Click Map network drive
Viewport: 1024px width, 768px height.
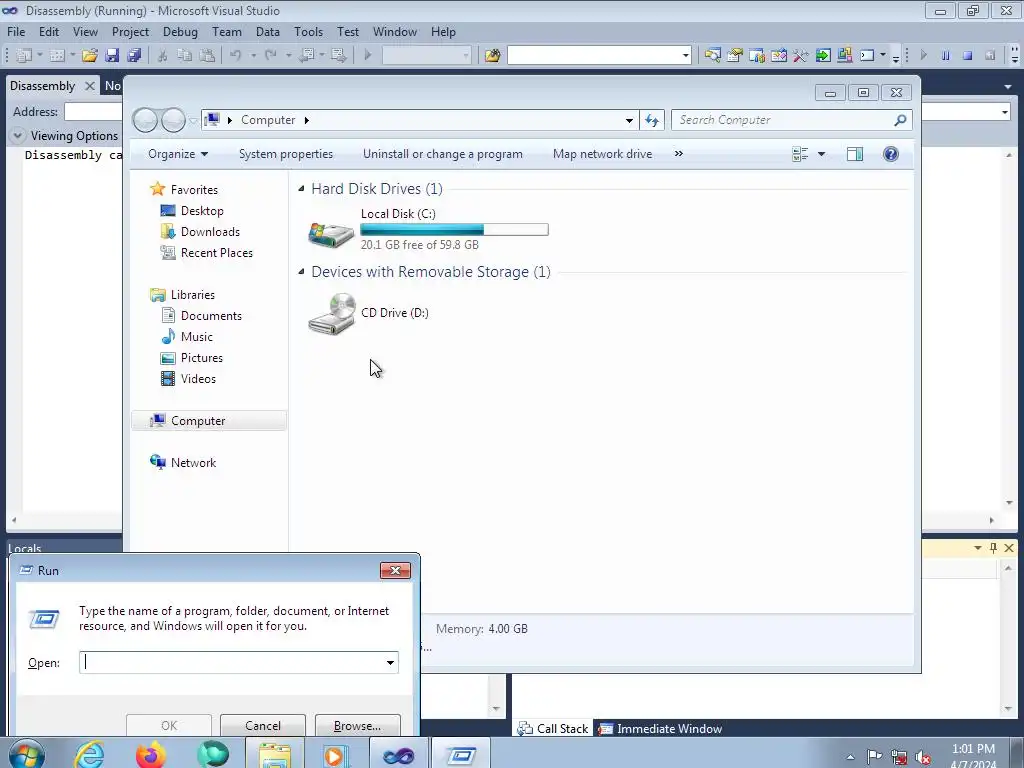[603, 154]
